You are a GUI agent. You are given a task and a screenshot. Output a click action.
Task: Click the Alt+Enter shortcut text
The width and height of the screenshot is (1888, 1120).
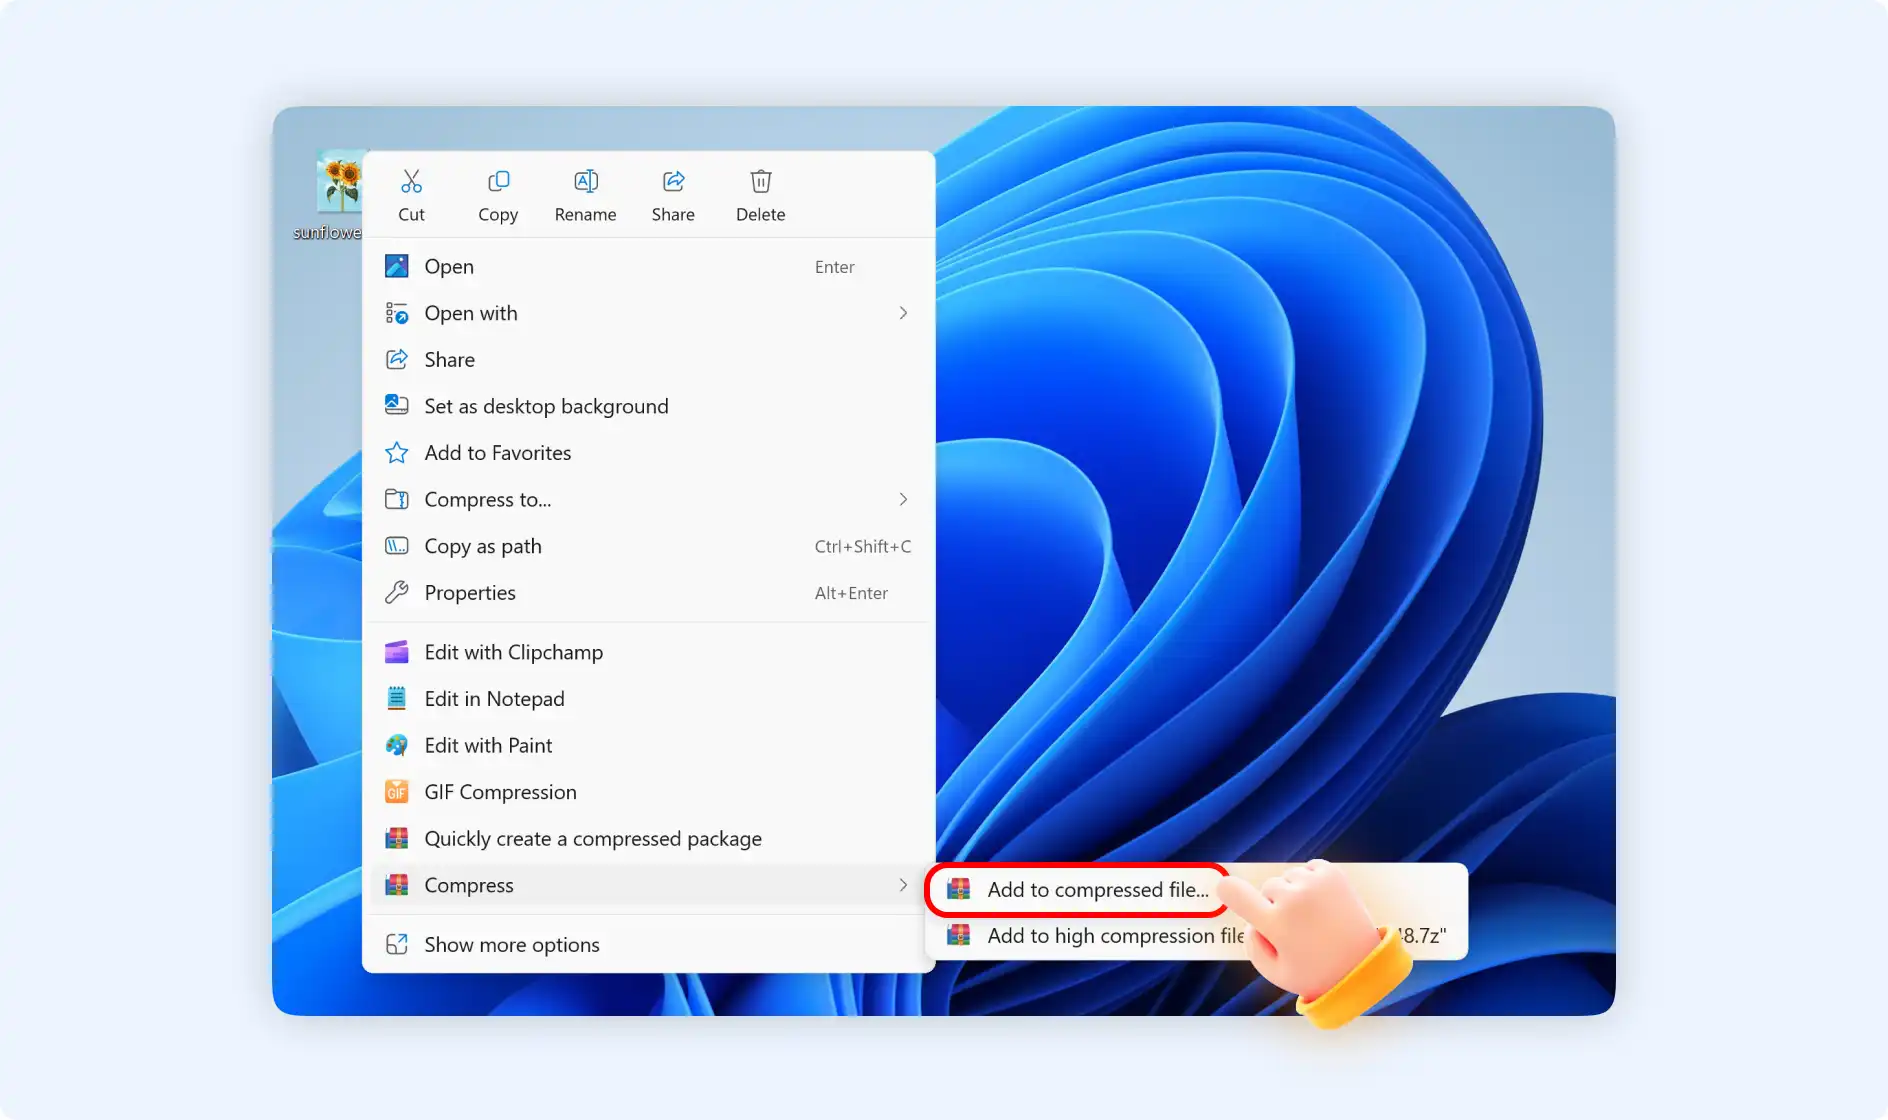click(x=851, y=593)
